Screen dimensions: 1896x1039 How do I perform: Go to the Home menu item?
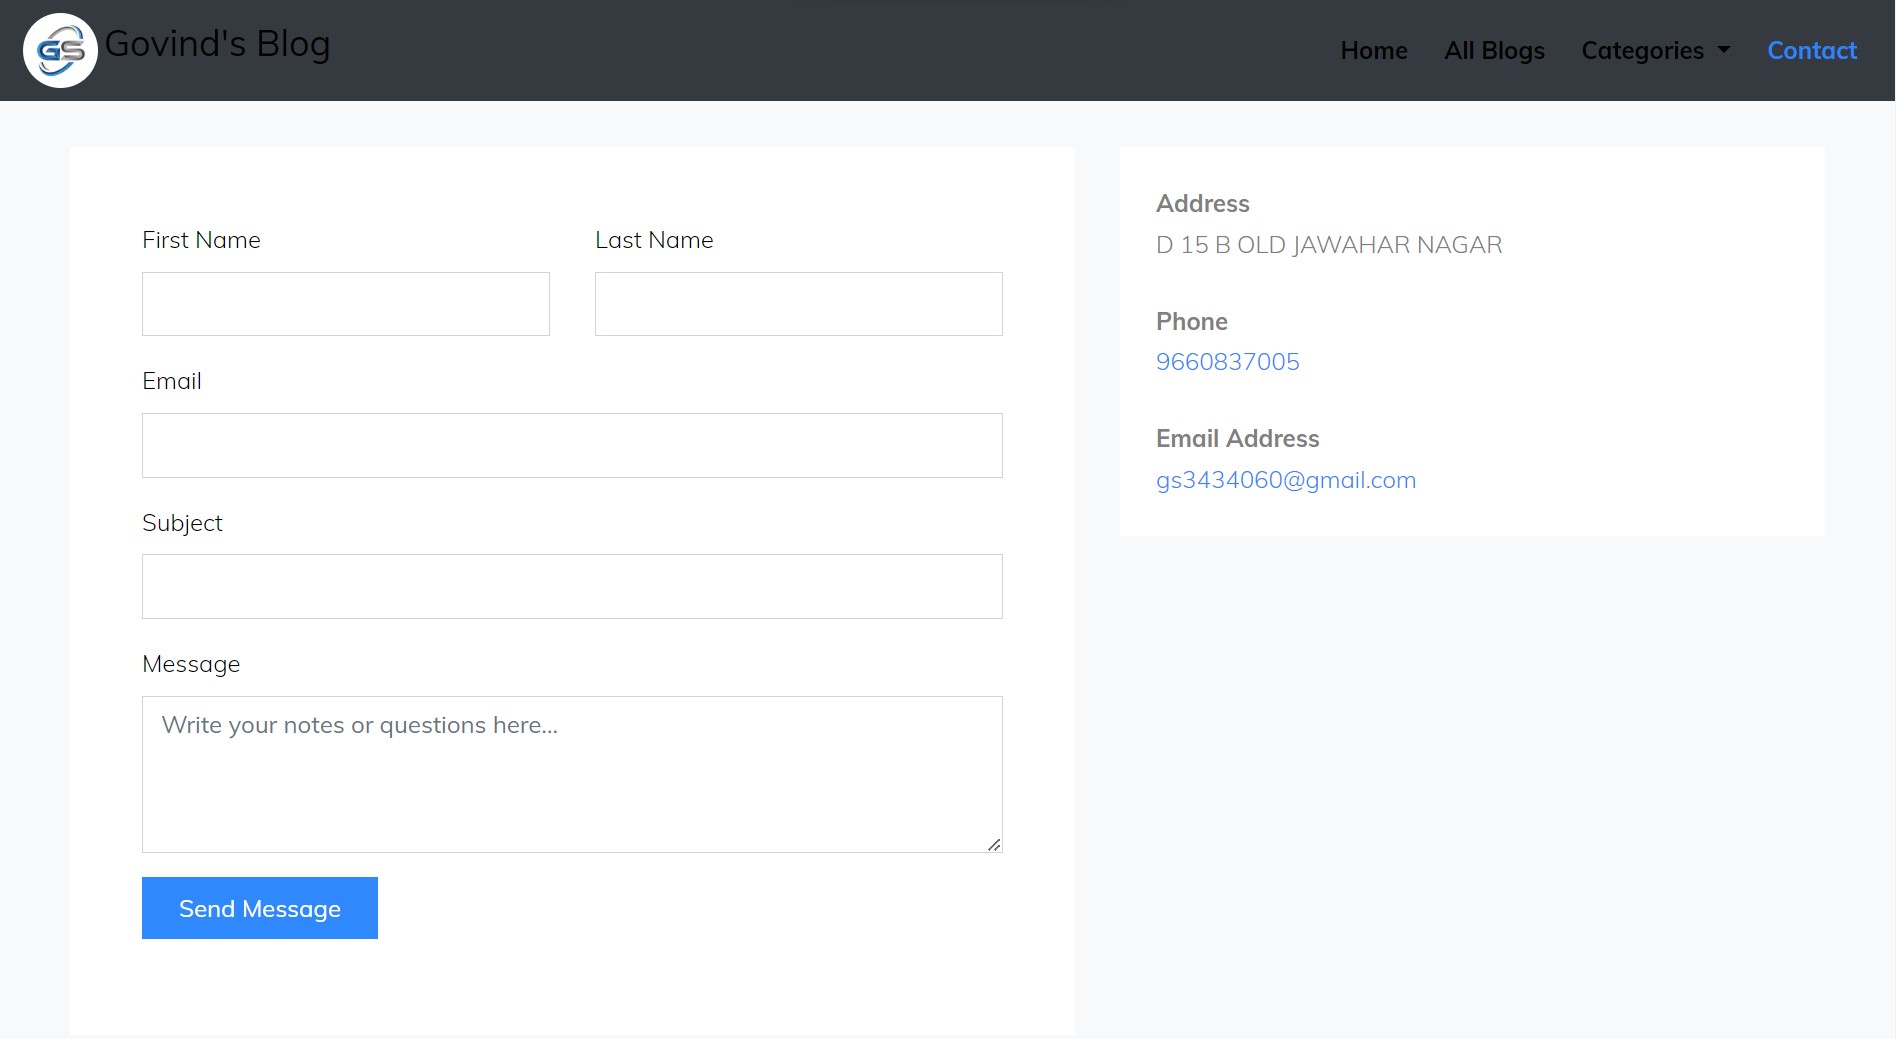(x=1374, y=50)
